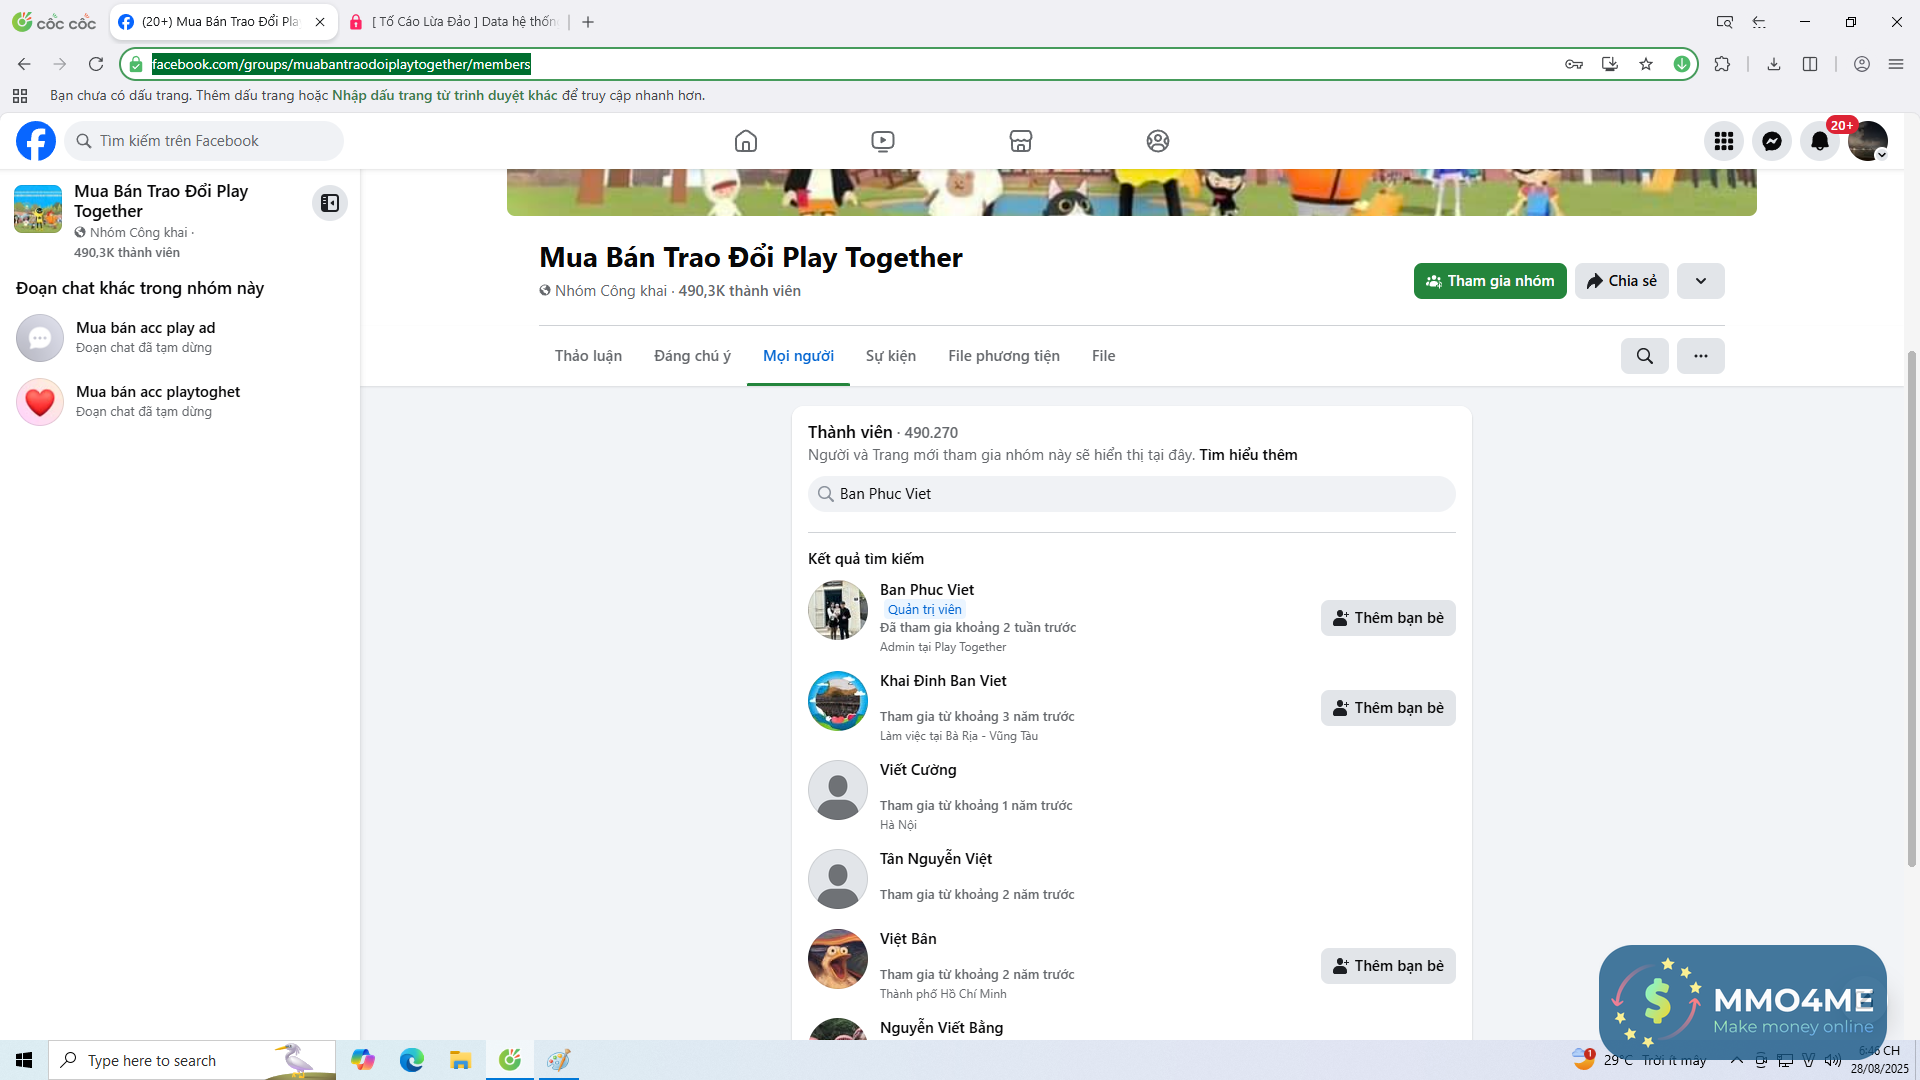Toggle the left group sidebar panel
The height and width of the screenshot is (1080, 1920).
click(329, 203)
